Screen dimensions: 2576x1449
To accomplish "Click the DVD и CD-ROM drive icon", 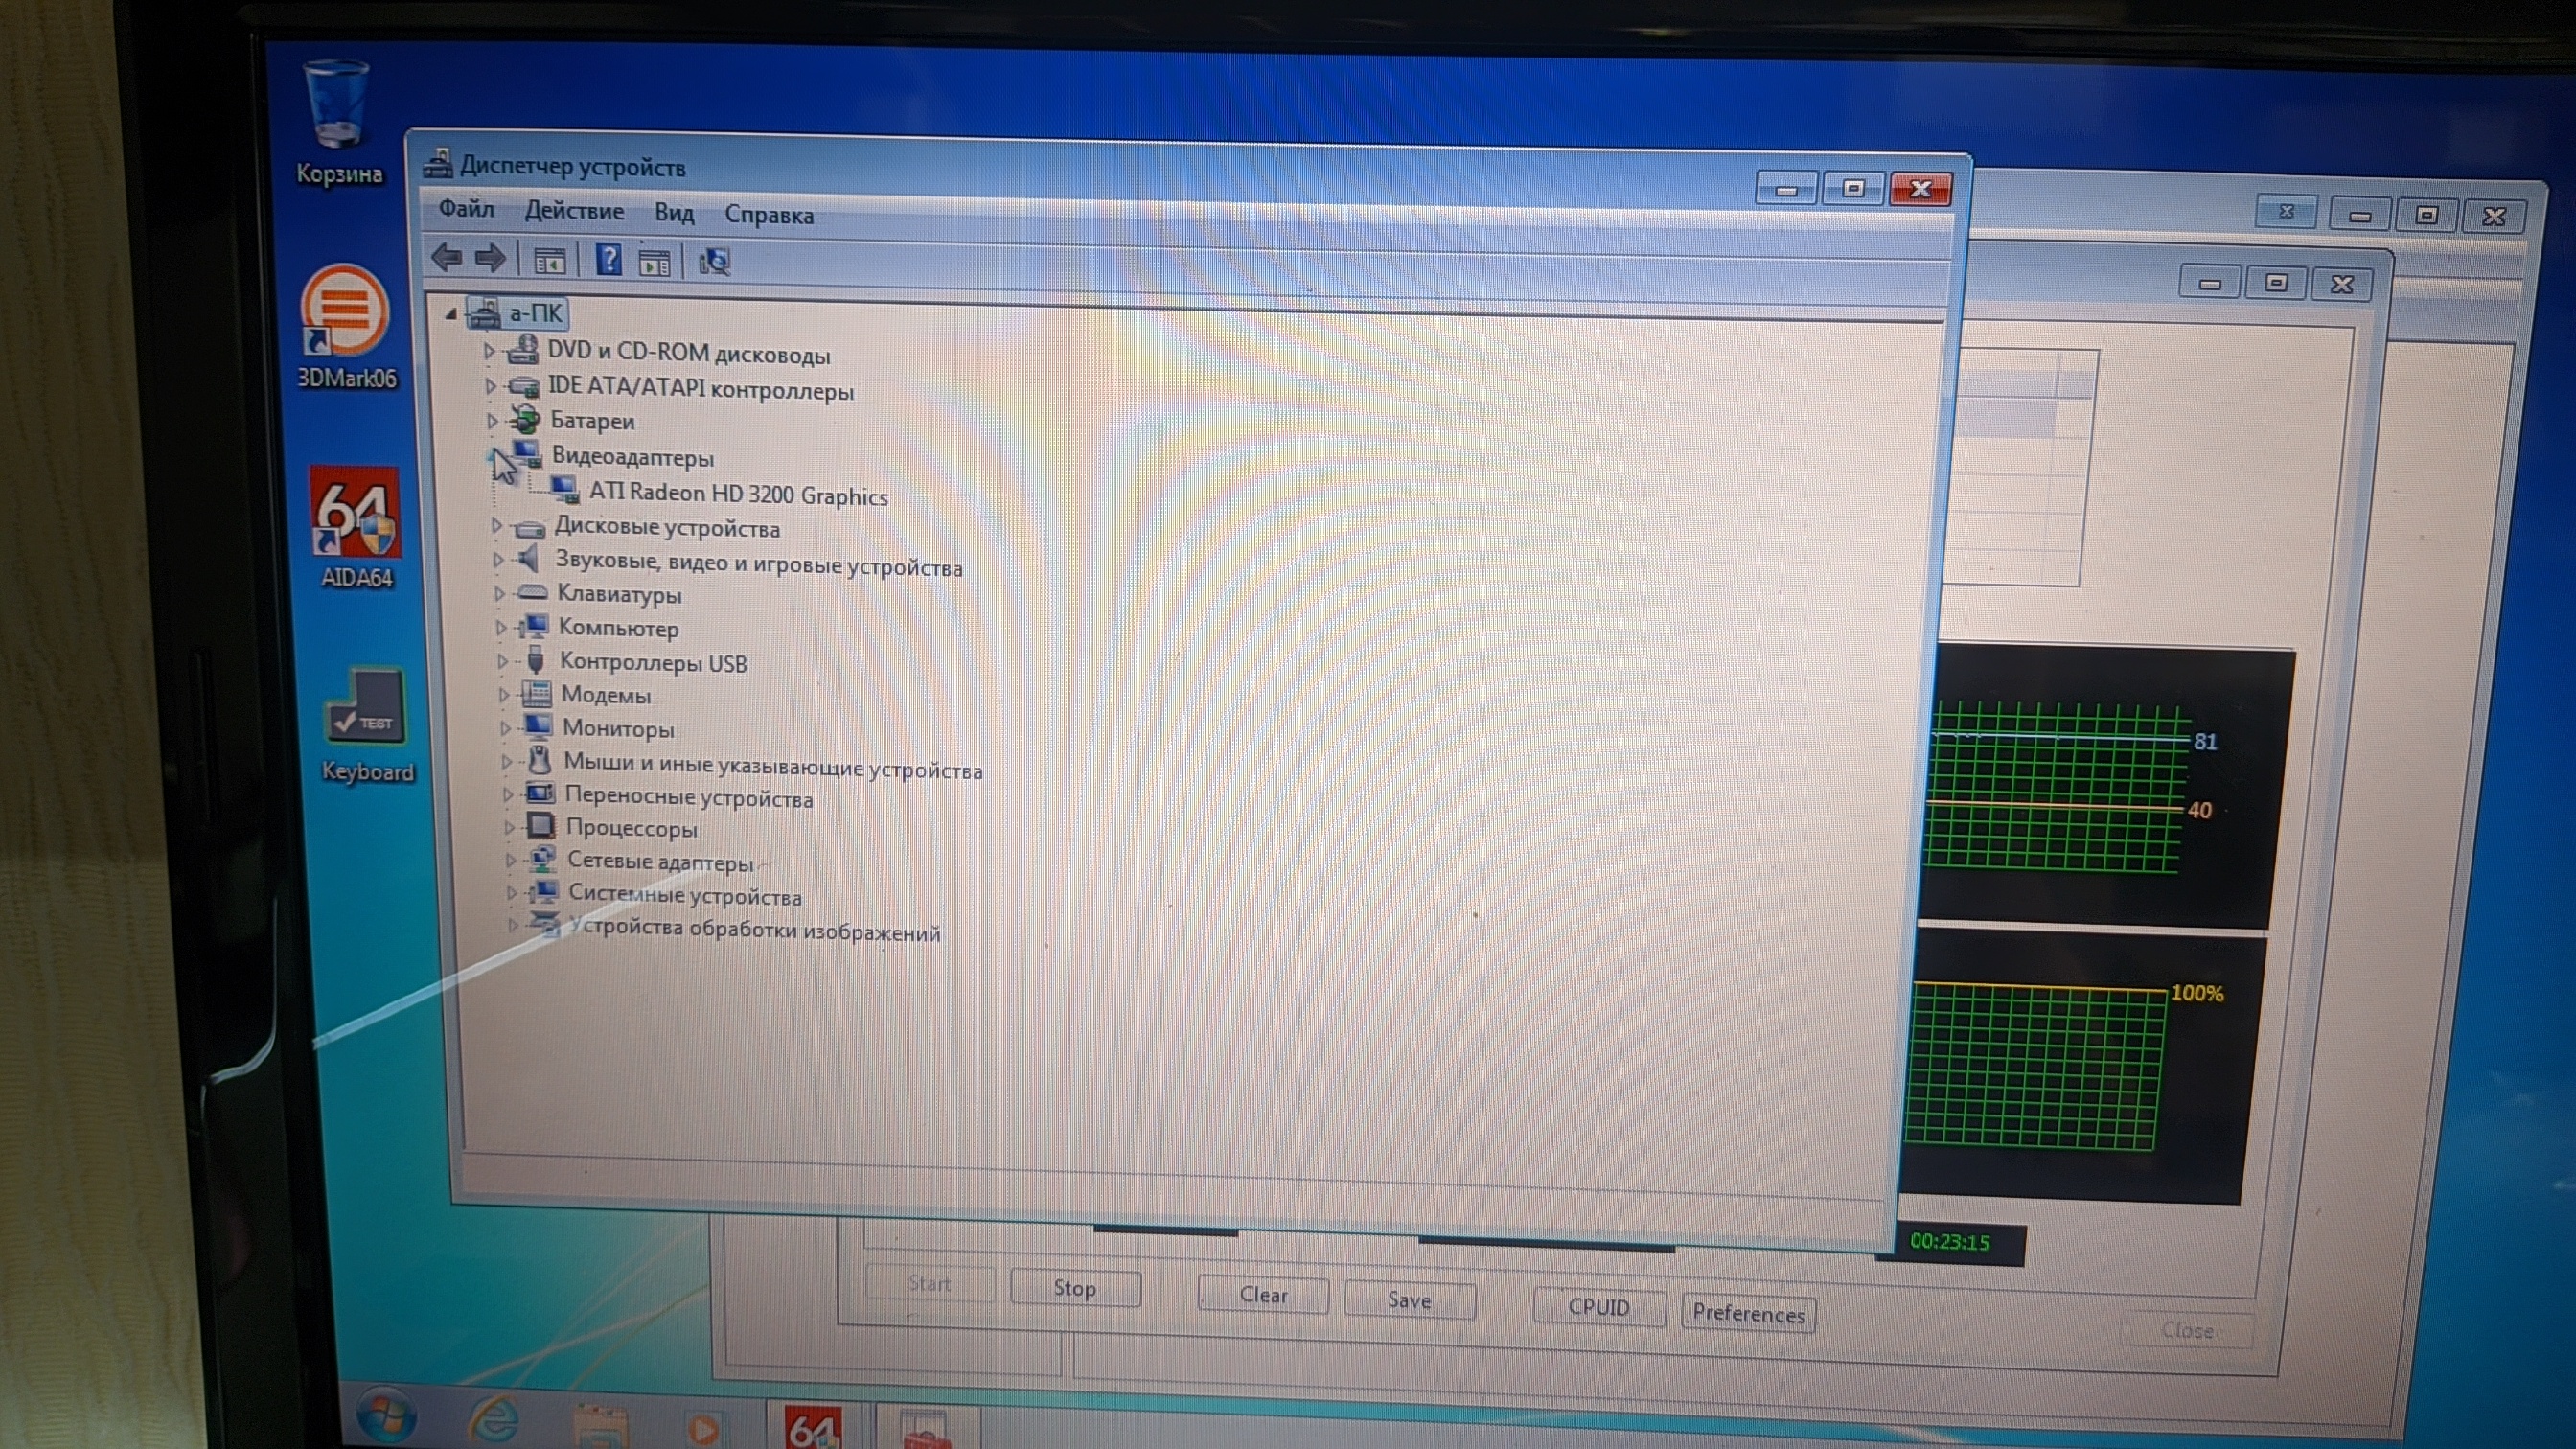I will tap(522, 349).
